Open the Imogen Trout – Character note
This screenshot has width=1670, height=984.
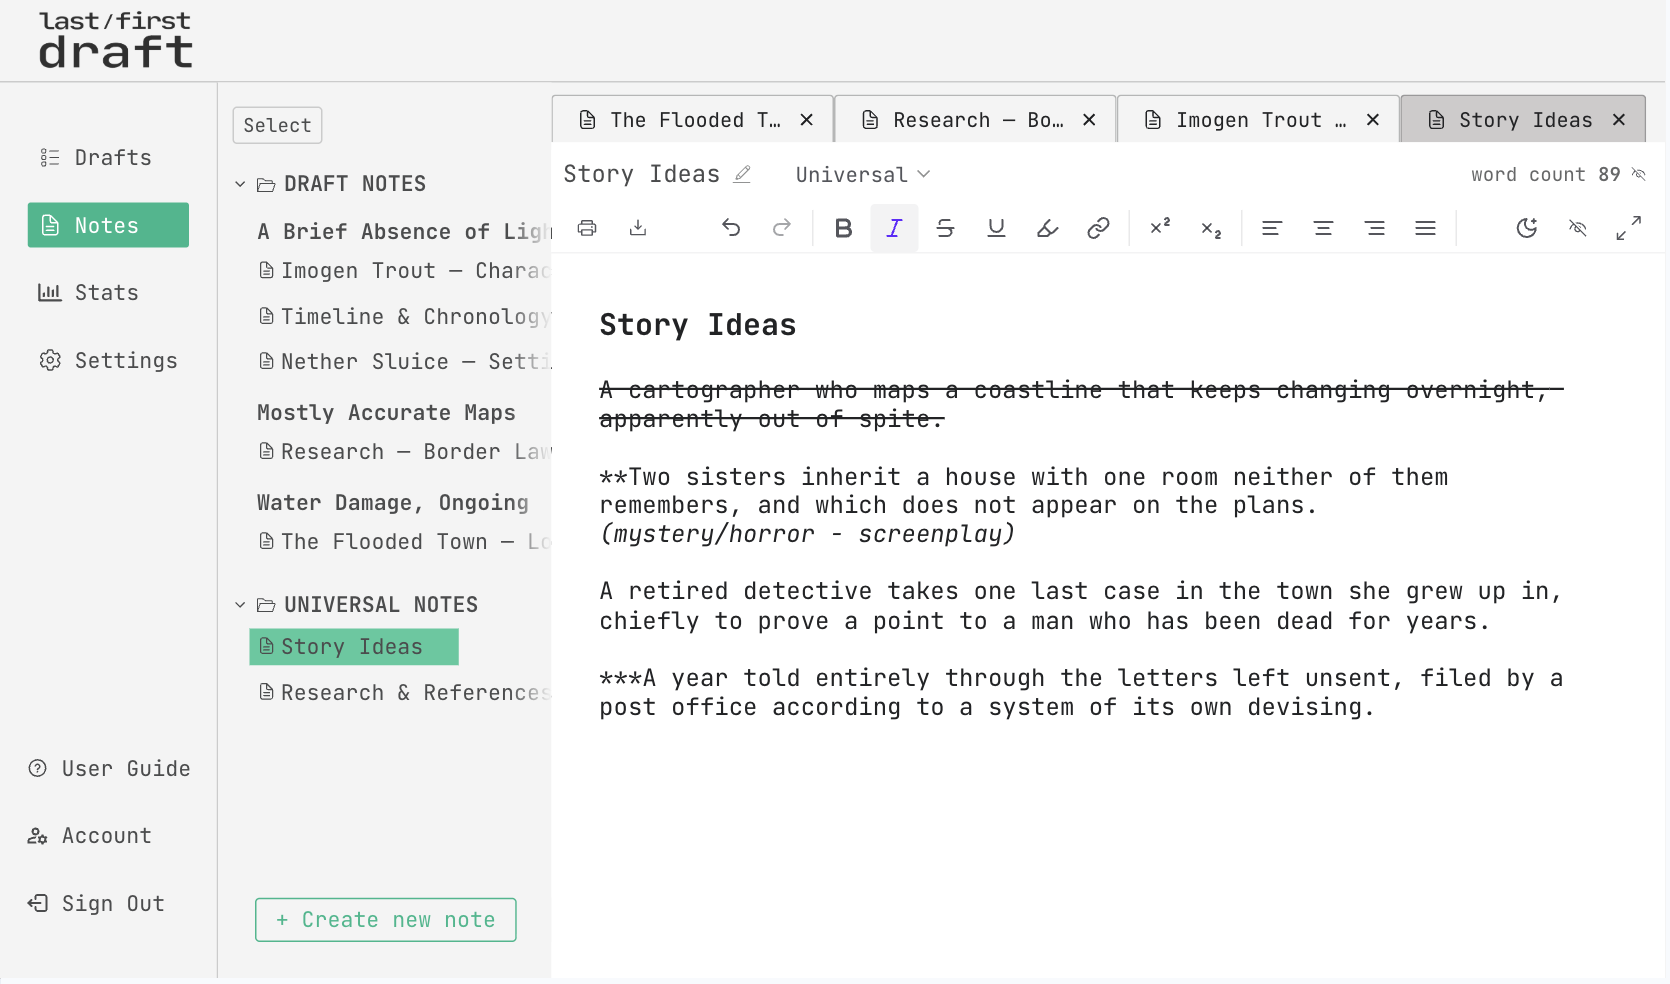[x=404, y=271]
